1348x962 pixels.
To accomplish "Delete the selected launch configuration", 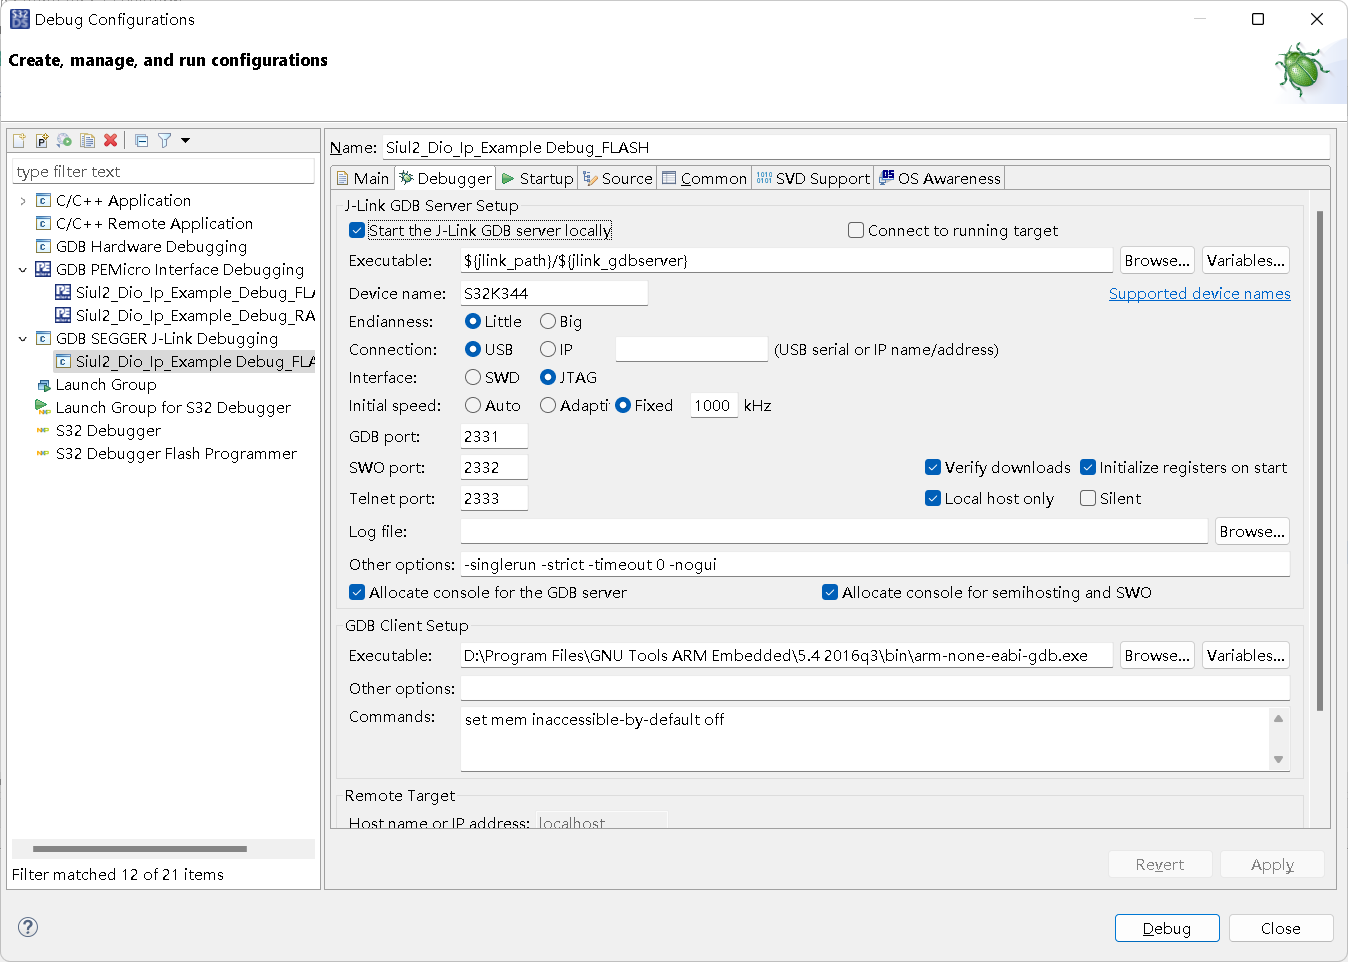I will tap(111, 141).
